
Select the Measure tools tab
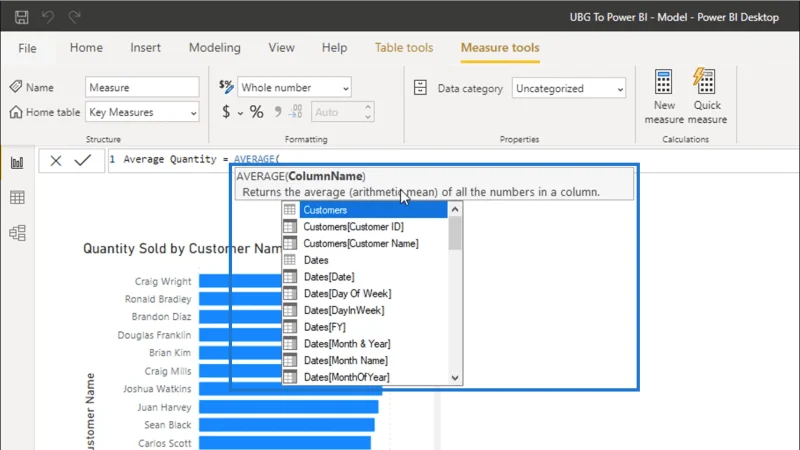click(500, 47)
